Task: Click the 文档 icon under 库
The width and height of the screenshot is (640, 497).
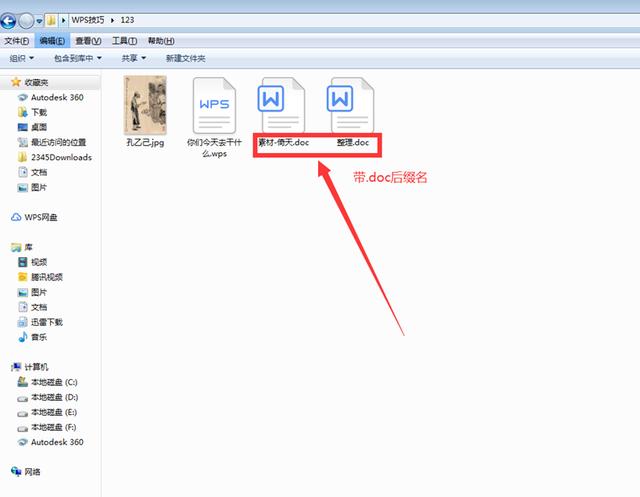Action: click(22, 307)
